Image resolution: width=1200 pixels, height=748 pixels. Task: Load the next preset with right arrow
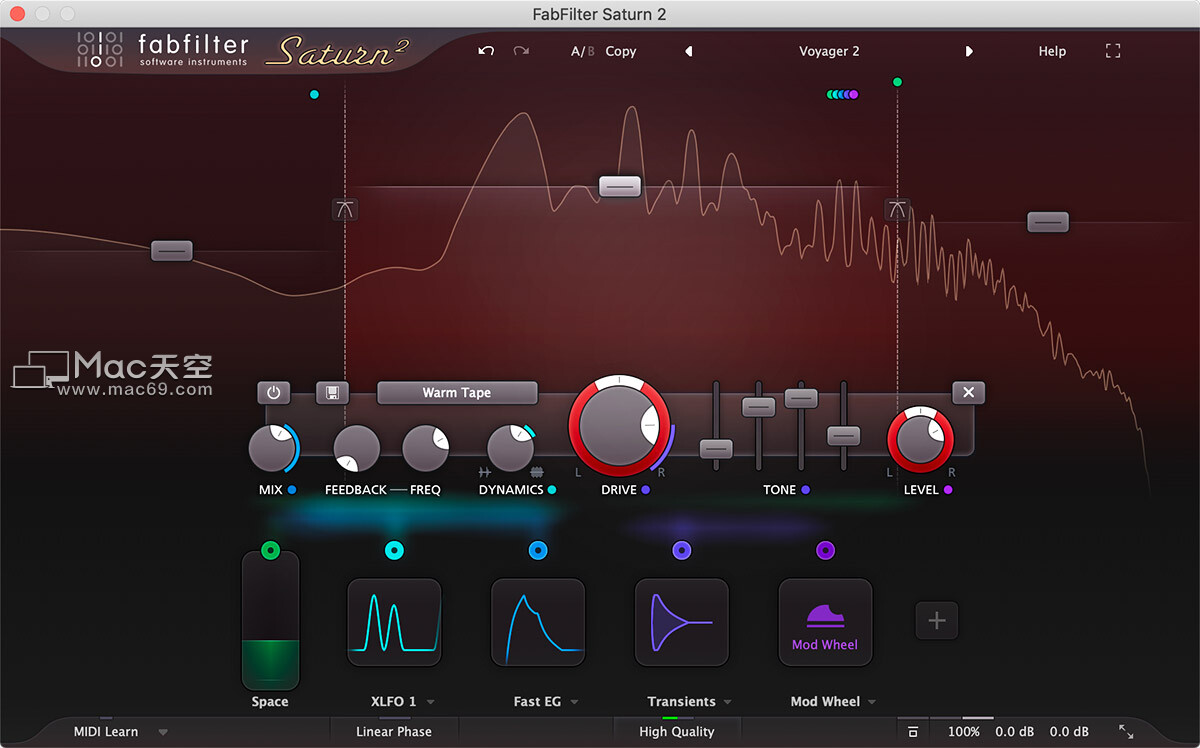point(968,51)
